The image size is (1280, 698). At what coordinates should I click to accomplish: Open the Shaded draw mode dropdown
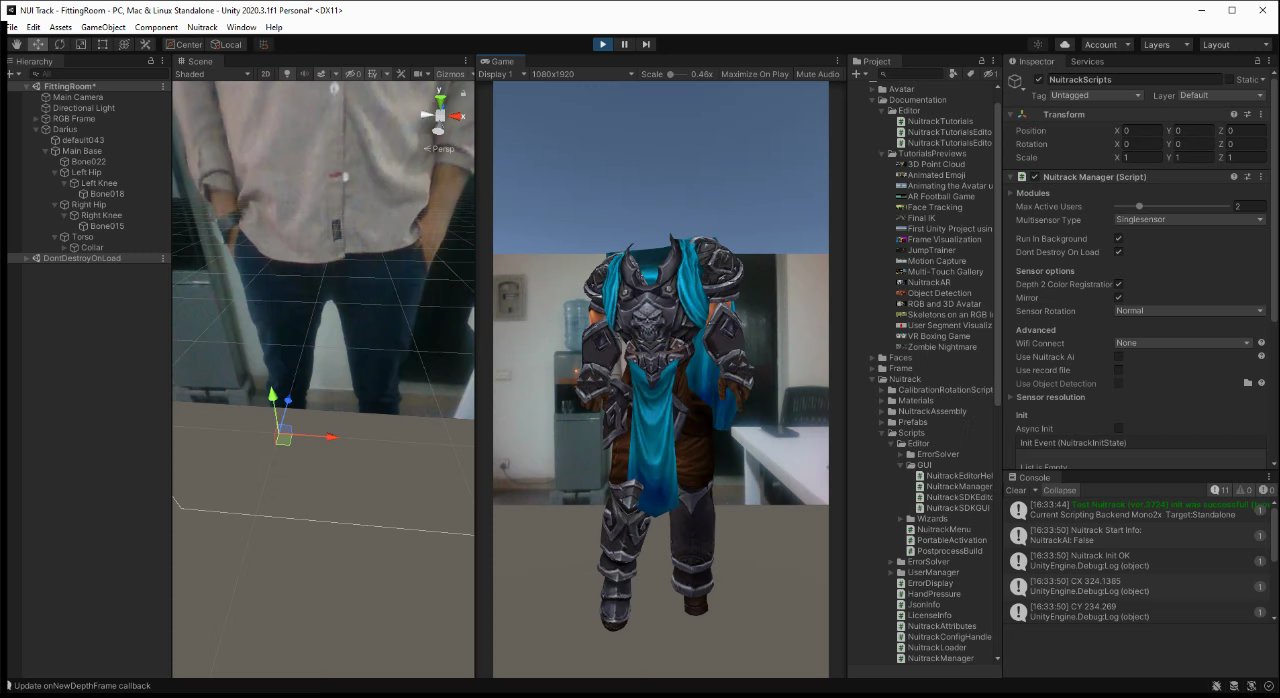213,74
